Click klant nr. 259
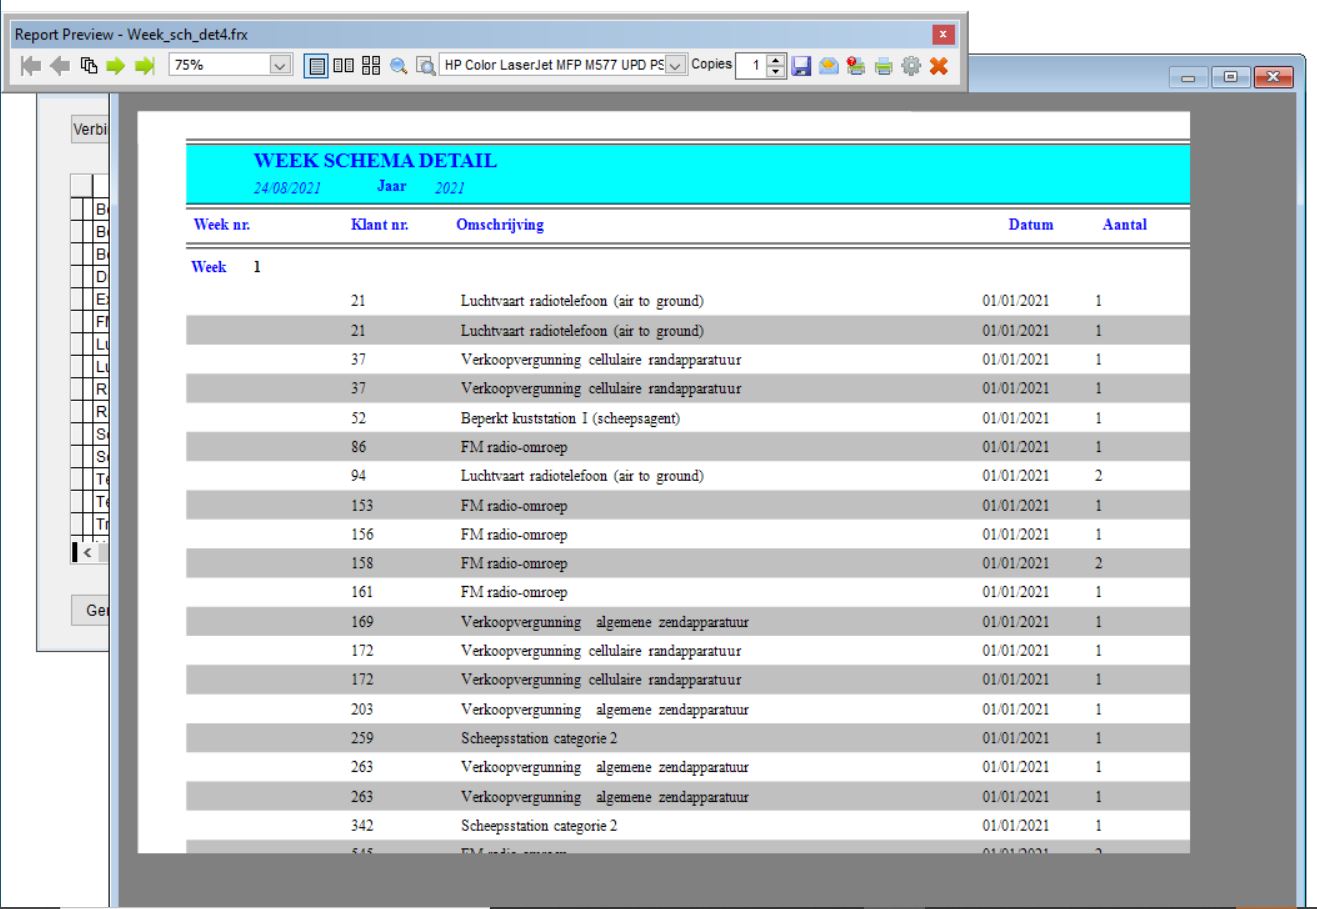 click(362, 738)
